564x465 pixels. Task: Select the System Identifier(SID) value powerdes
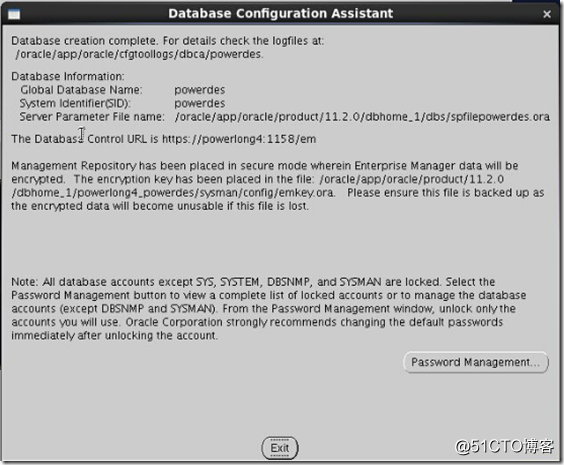pyautogui.click(x=200, y=104)
